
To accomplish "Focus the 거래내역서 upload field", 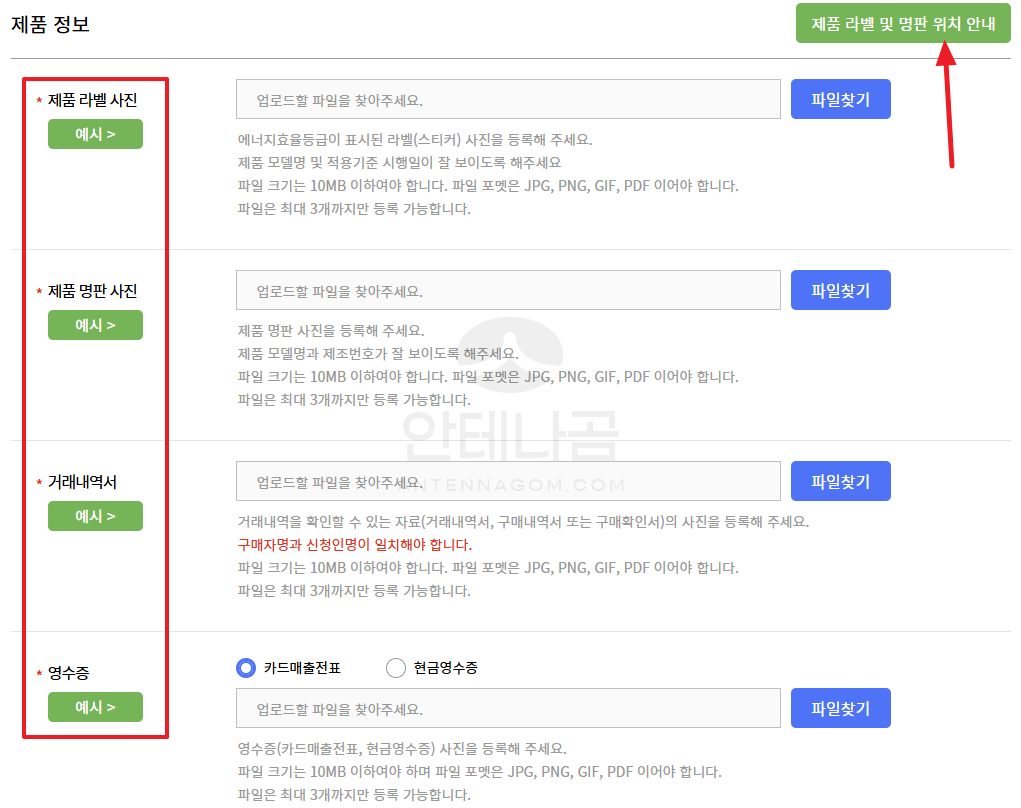I will (508, 481).
